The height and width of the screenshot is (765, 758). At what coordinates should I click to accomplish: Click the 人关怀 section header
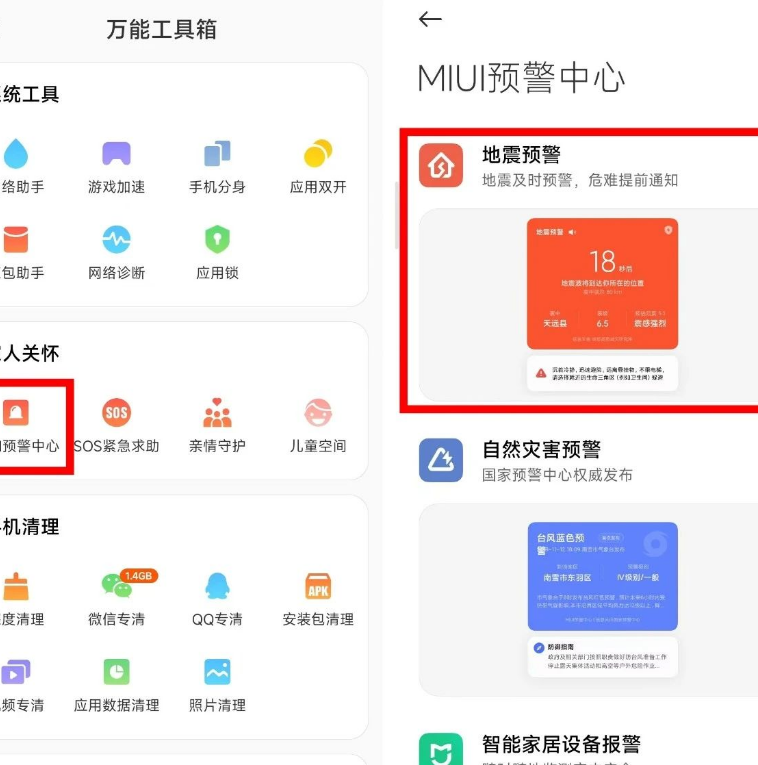coord(30,353)
